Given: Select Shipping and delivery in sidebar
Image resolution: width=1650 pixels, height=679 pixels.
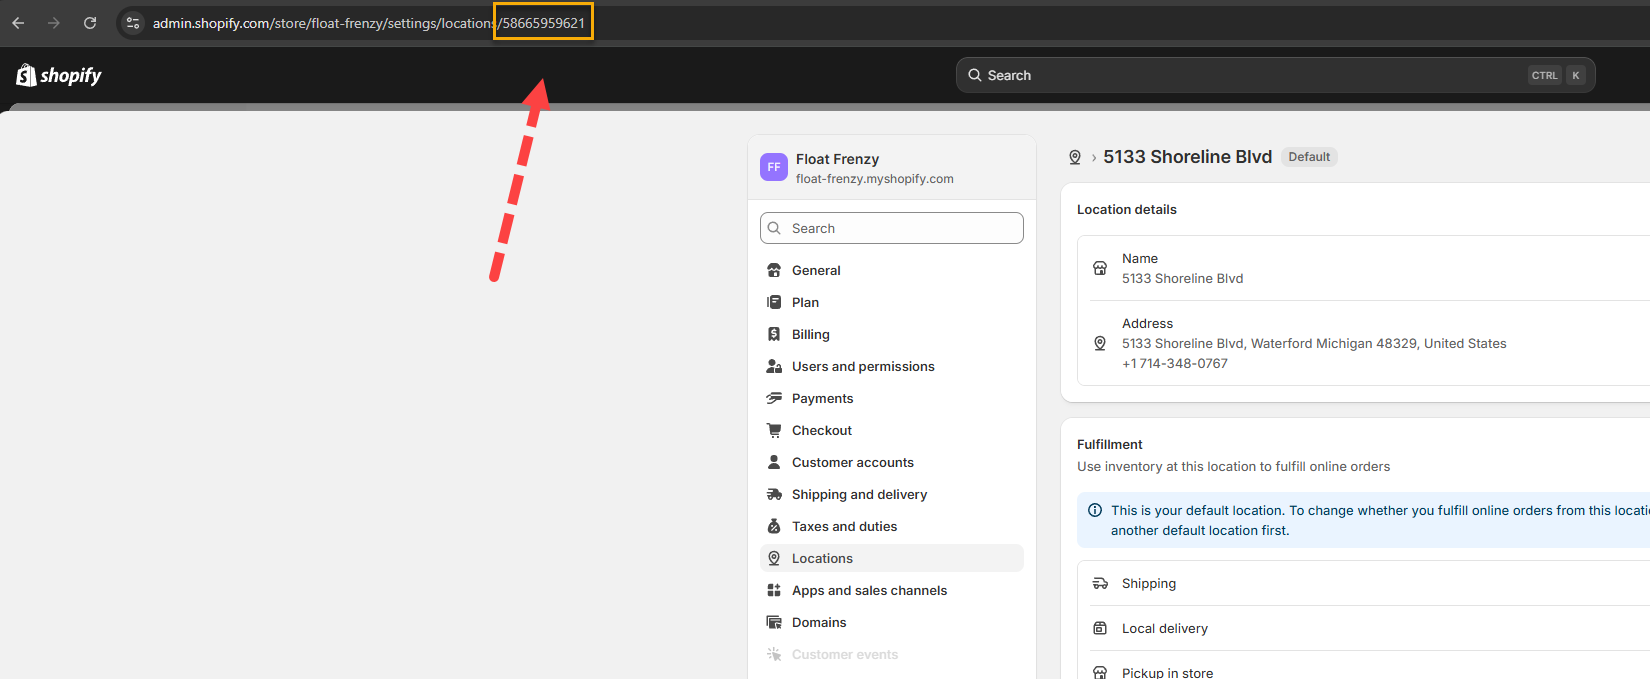Looking at the screenshot, I should (859, 494).
